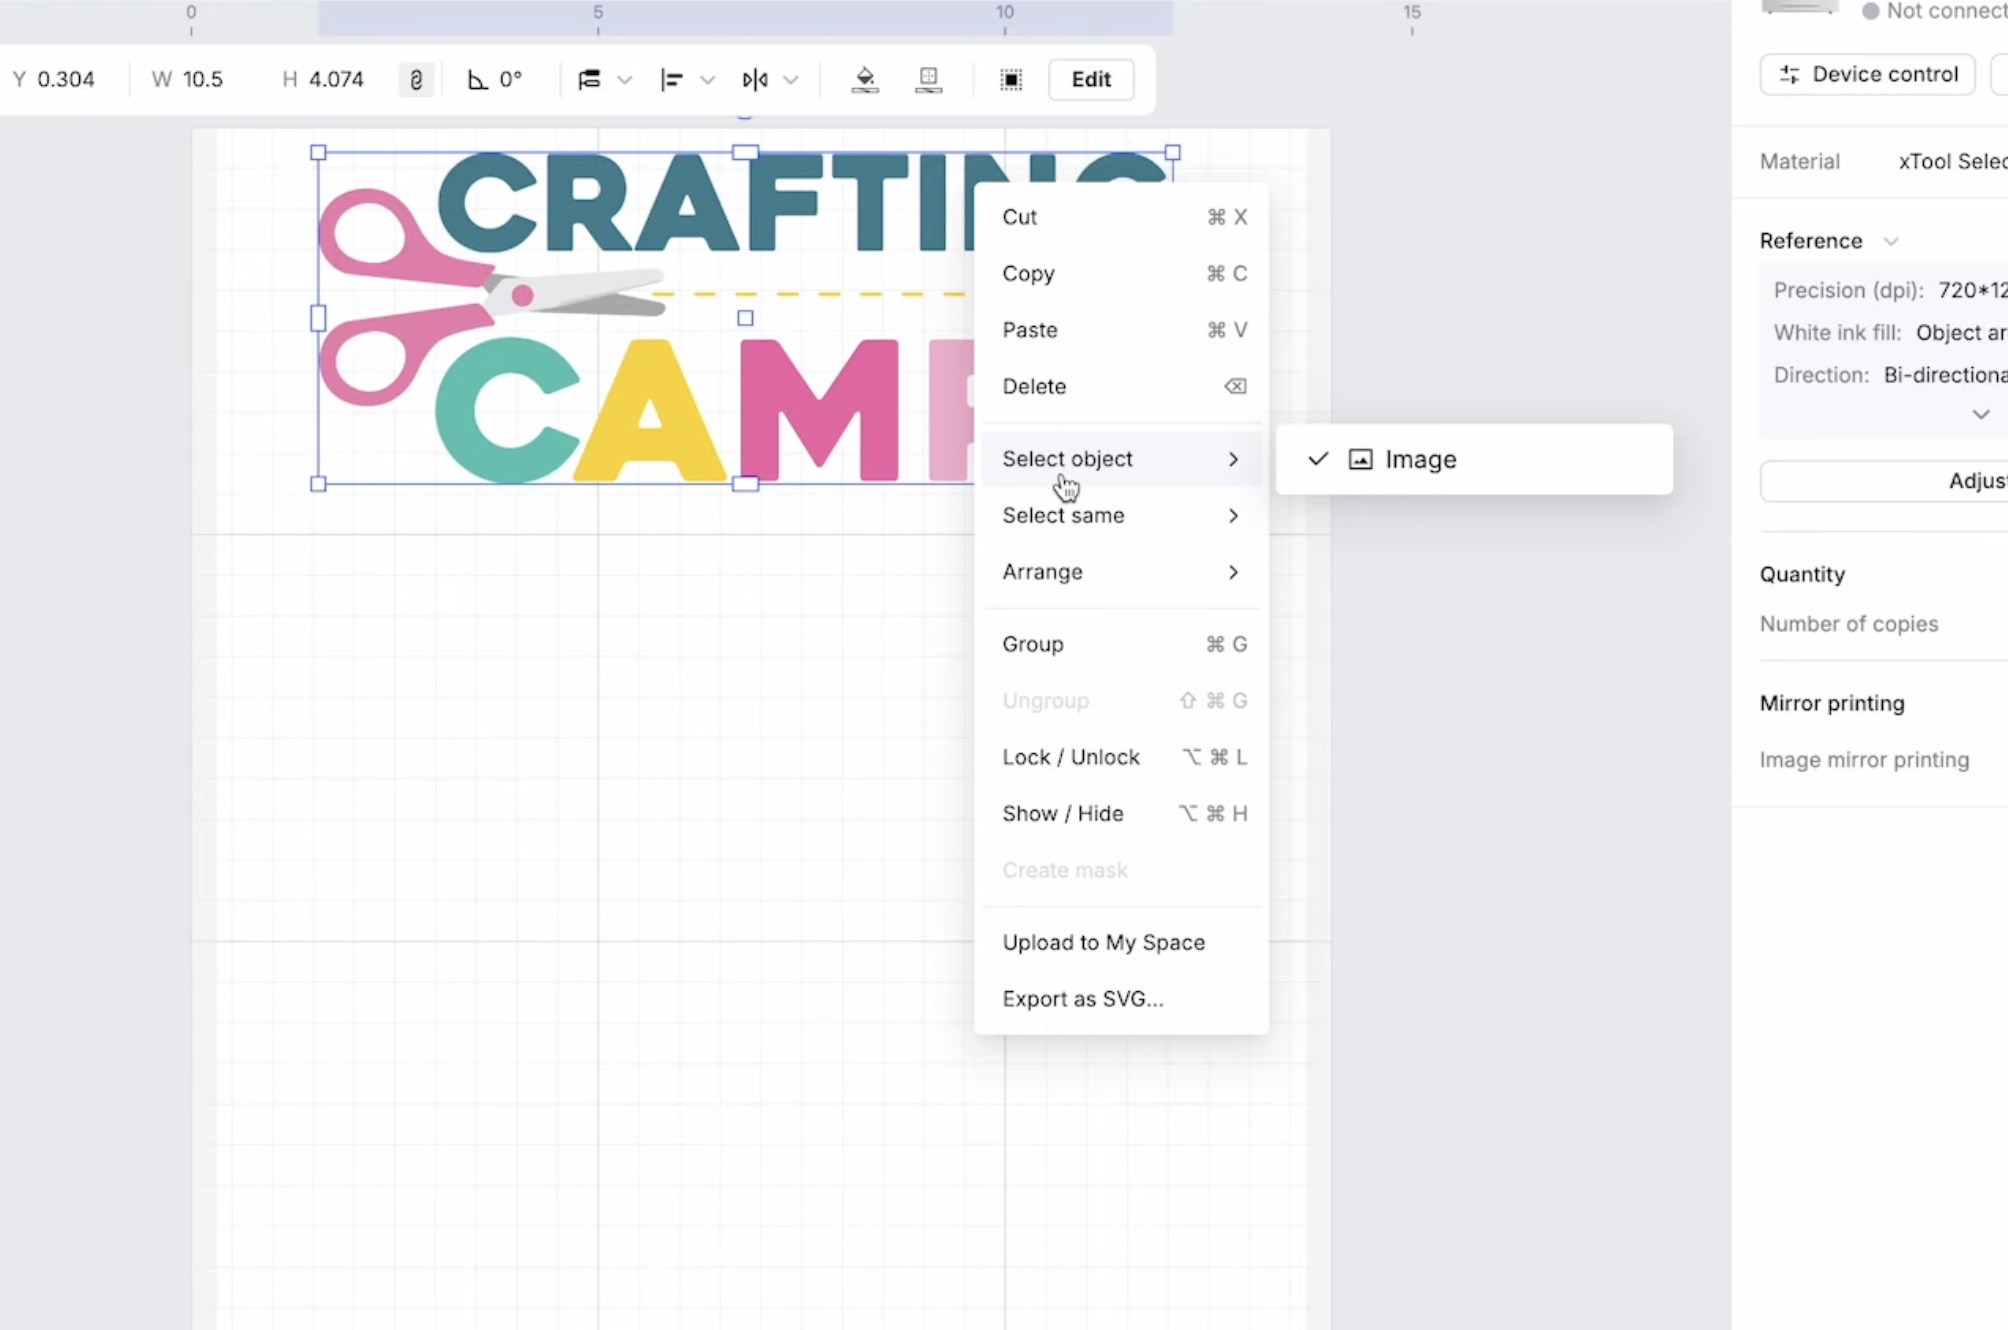
Task: Expand the Direction details chevron
Action: (1981, 414)
